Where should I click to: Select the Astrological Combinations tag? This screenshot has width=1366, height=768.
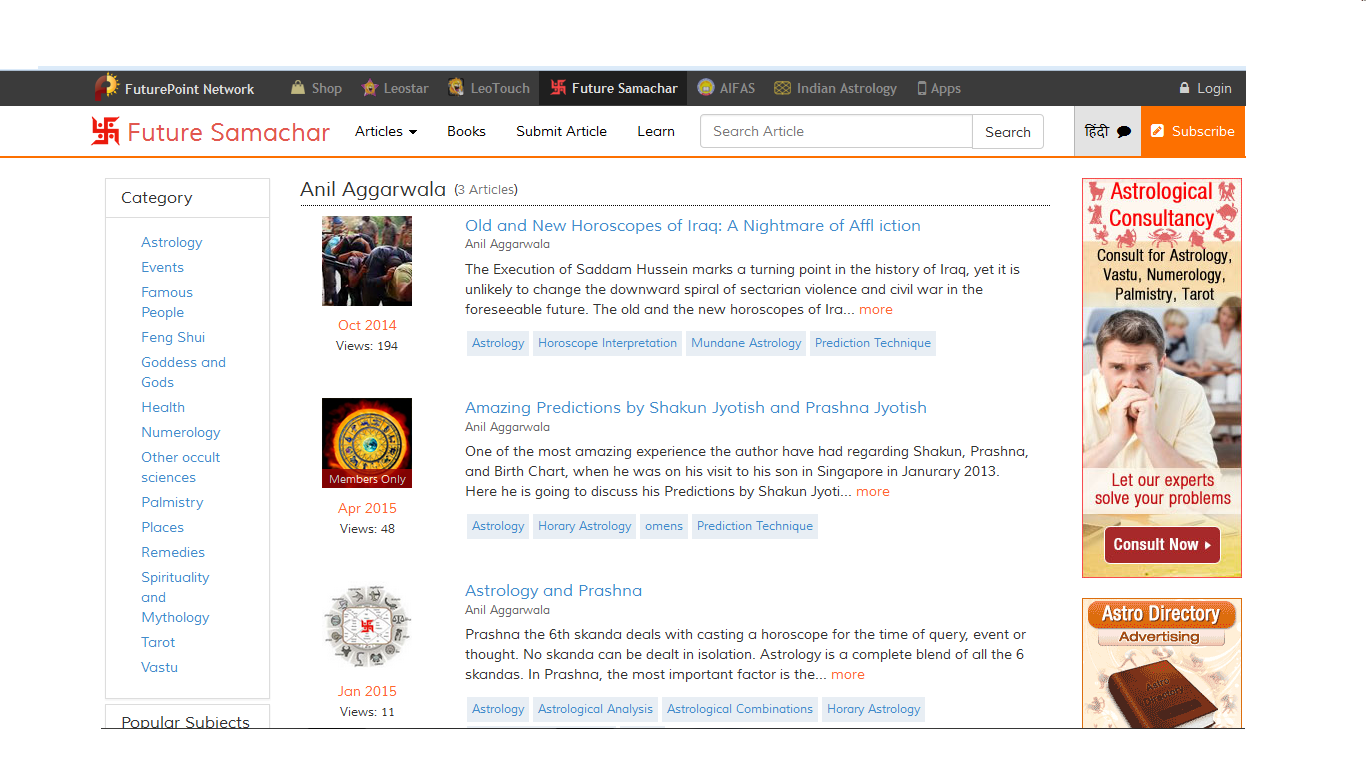pos(740,709)
